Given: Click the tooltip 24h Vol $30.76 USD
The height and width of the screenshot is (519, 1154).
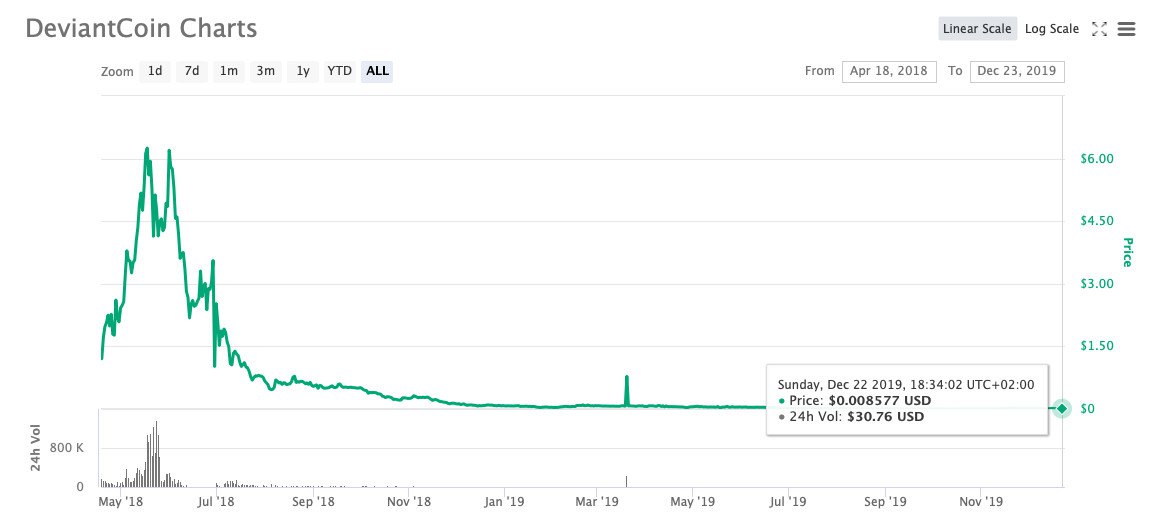Looking at the screenshot, I should 885,417.
